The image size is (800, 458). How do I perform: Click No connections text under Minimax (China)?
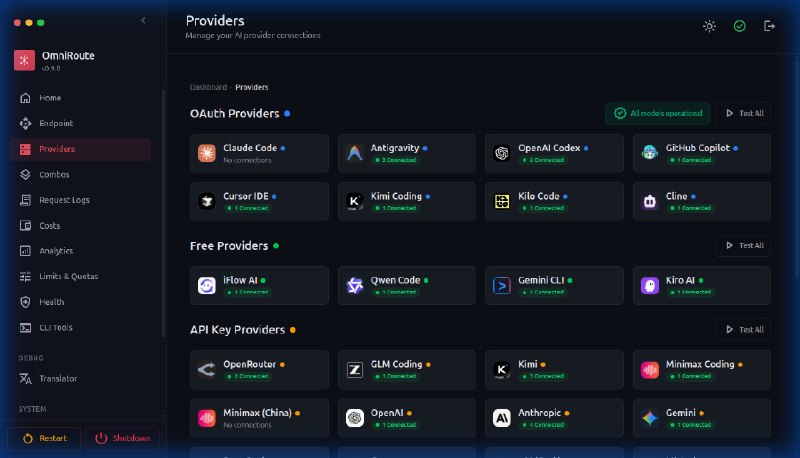(247, 425)
